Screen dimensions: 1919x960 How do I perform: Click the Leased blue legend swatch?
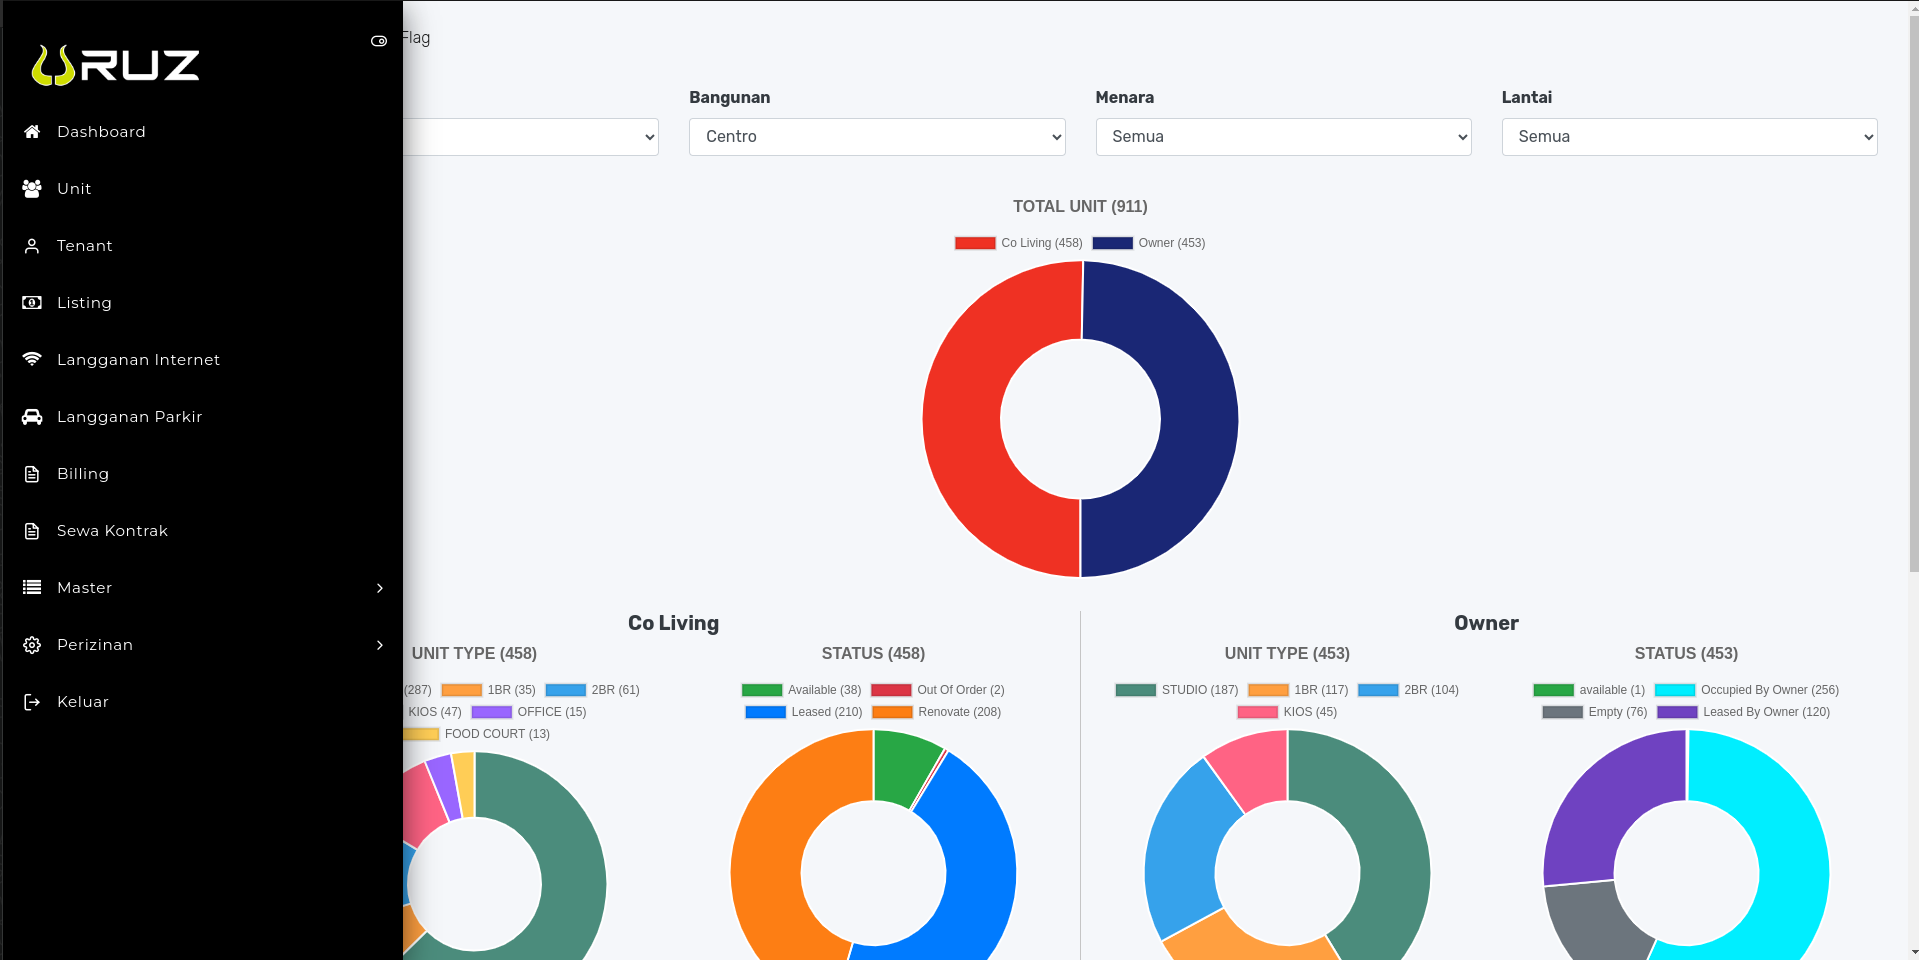coord(765,712)
